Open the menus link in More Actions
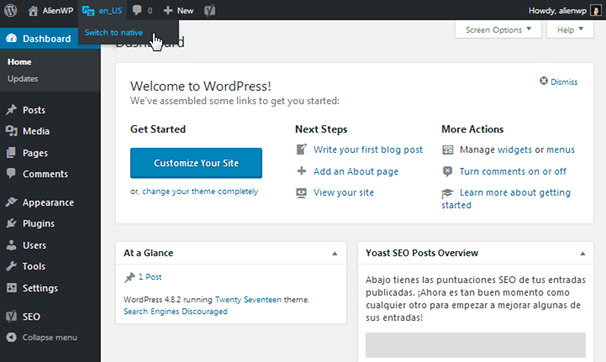Viewport: 606px width, 362px height. click(560, 150)
